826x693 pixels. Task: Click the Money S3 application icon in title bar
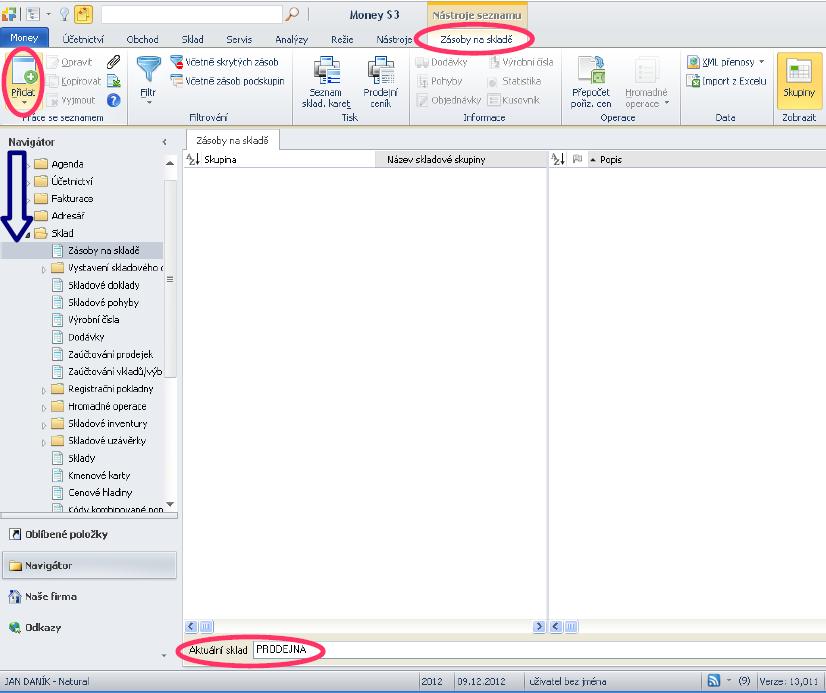tap(9, 14)
